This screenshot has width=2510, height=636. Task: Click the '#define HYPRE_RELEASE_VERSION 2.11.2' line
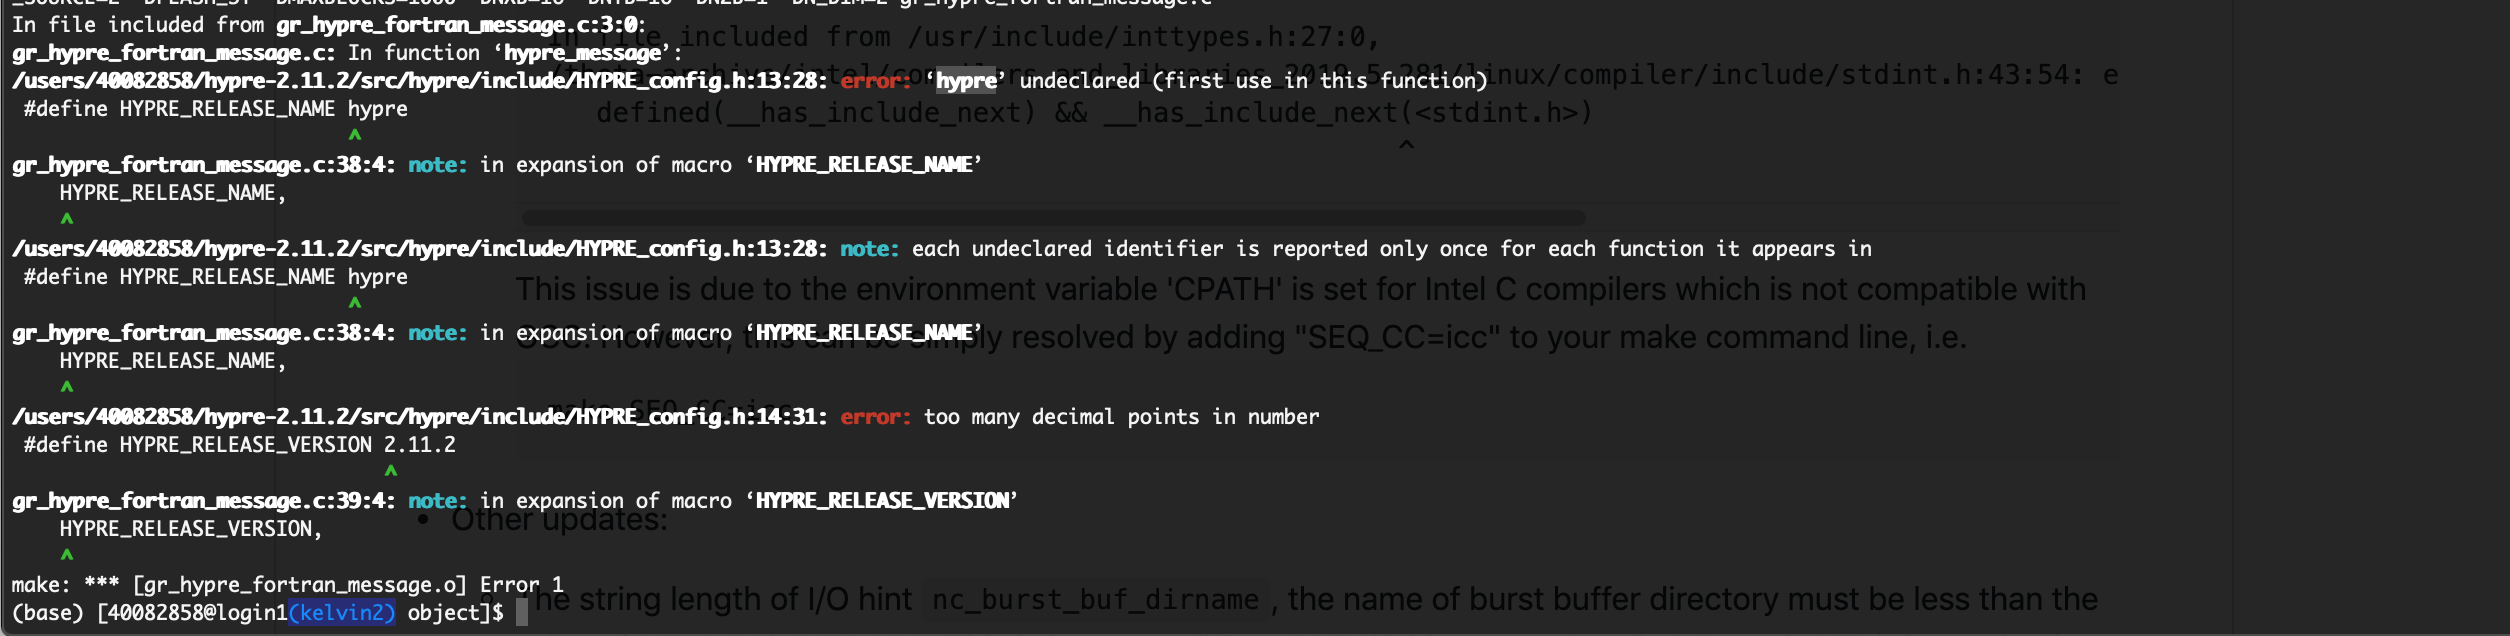click(x=239, y=444)
